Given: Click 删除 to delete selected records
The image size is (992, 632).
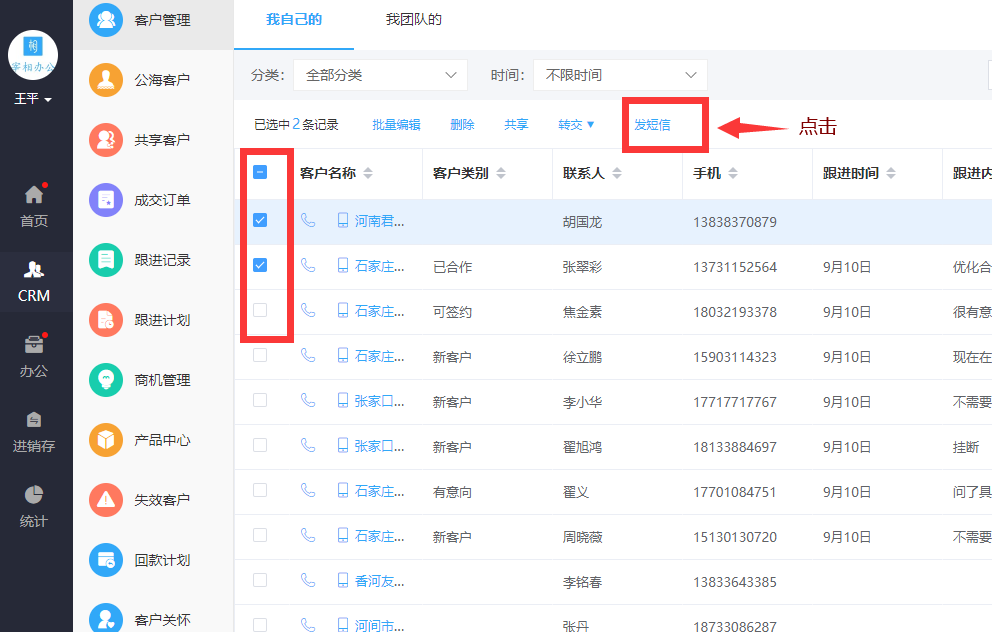Looking at the screenshot, I should 462,125.
